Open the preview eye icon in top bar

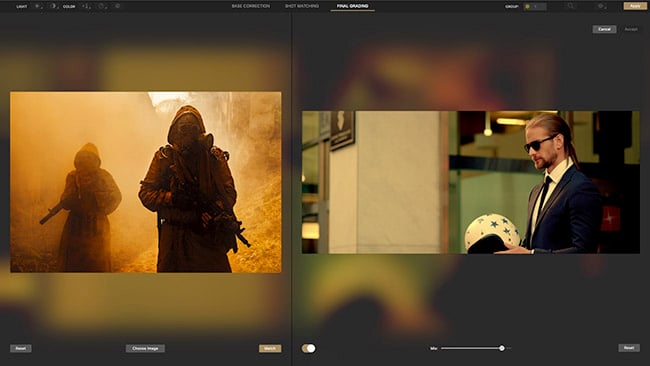tap(601, 6)
